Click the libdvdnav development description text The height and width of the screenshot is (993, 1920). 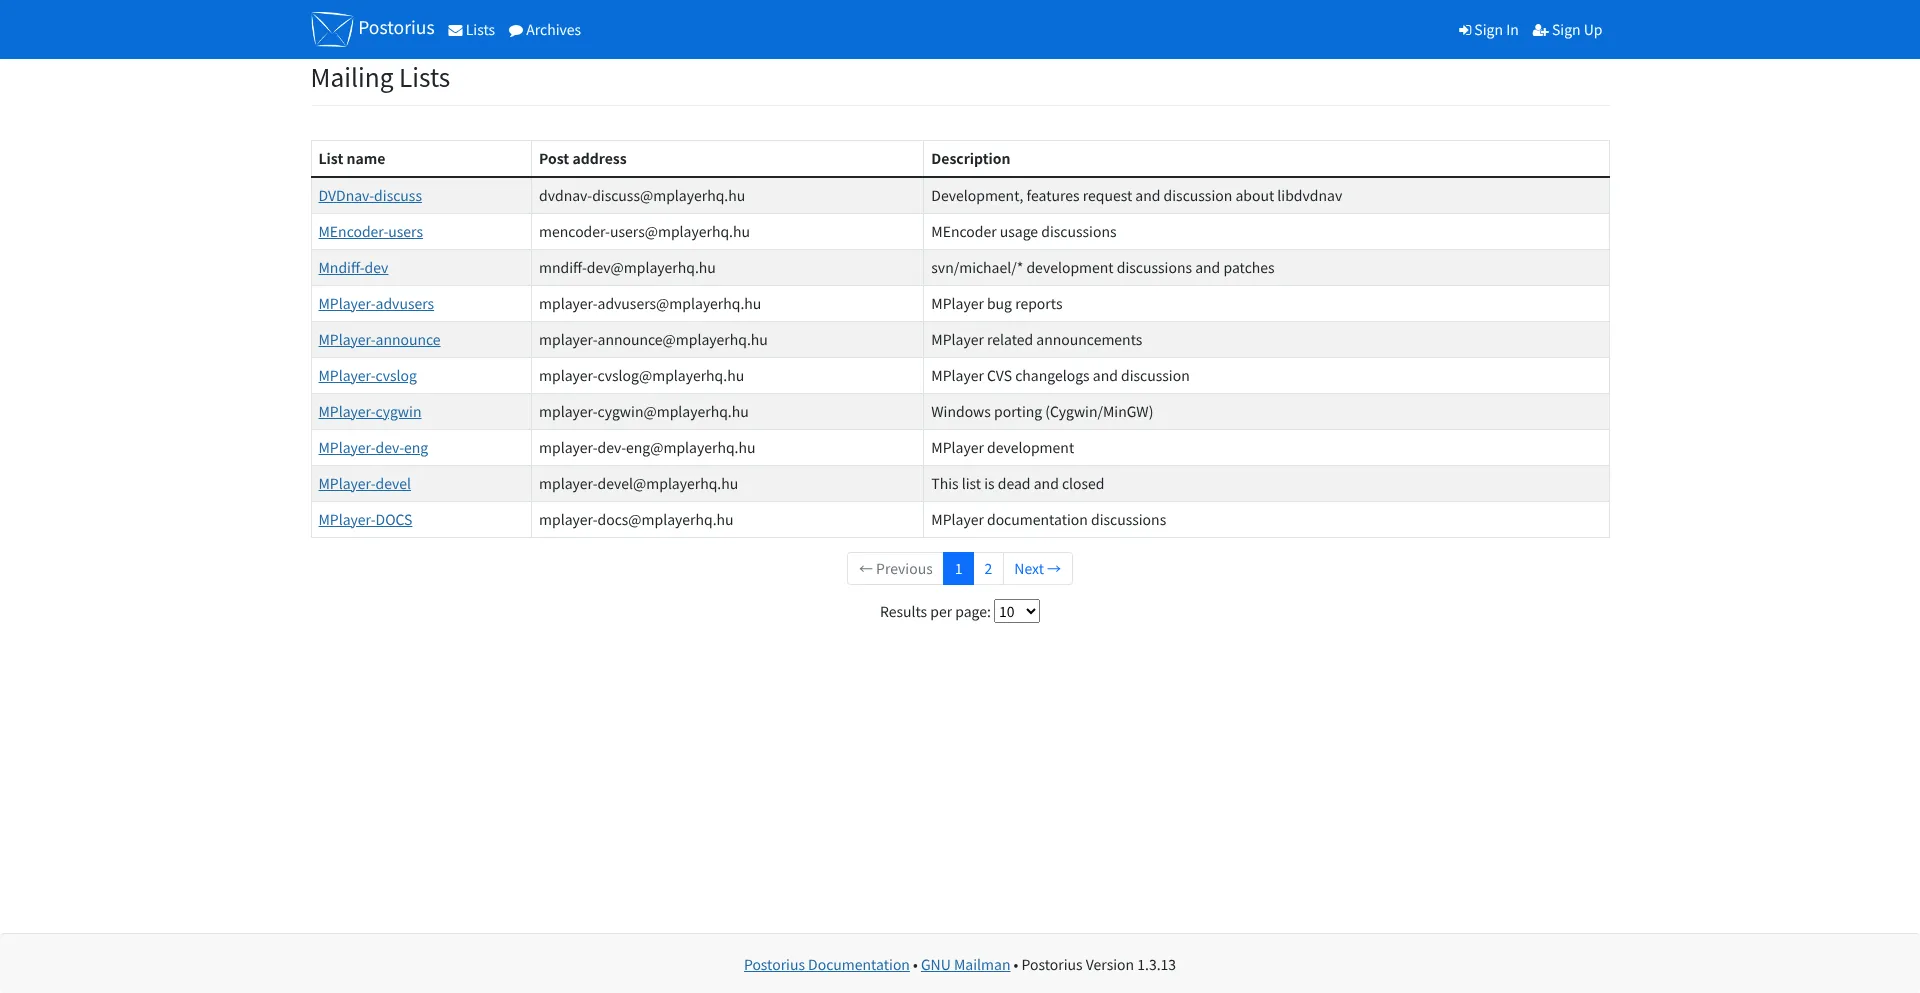point(1136,196)
